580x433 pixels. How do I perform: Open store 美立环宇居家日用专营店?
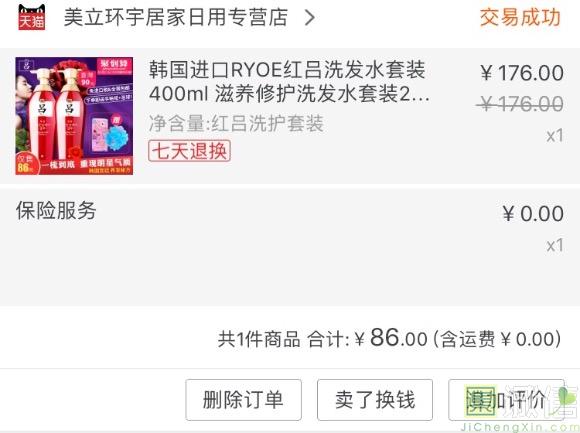tap(176, 17)
